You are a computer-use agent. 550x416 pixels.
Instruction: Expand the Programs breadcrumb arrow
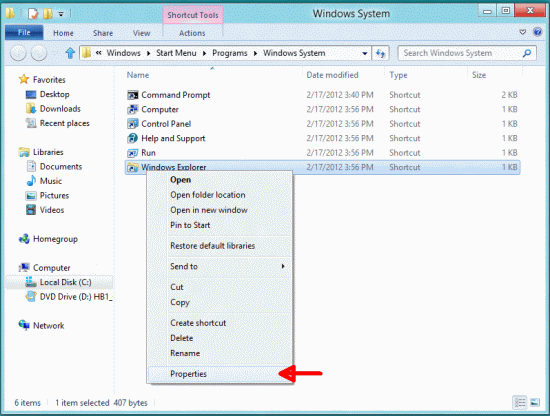click(255, 53)
